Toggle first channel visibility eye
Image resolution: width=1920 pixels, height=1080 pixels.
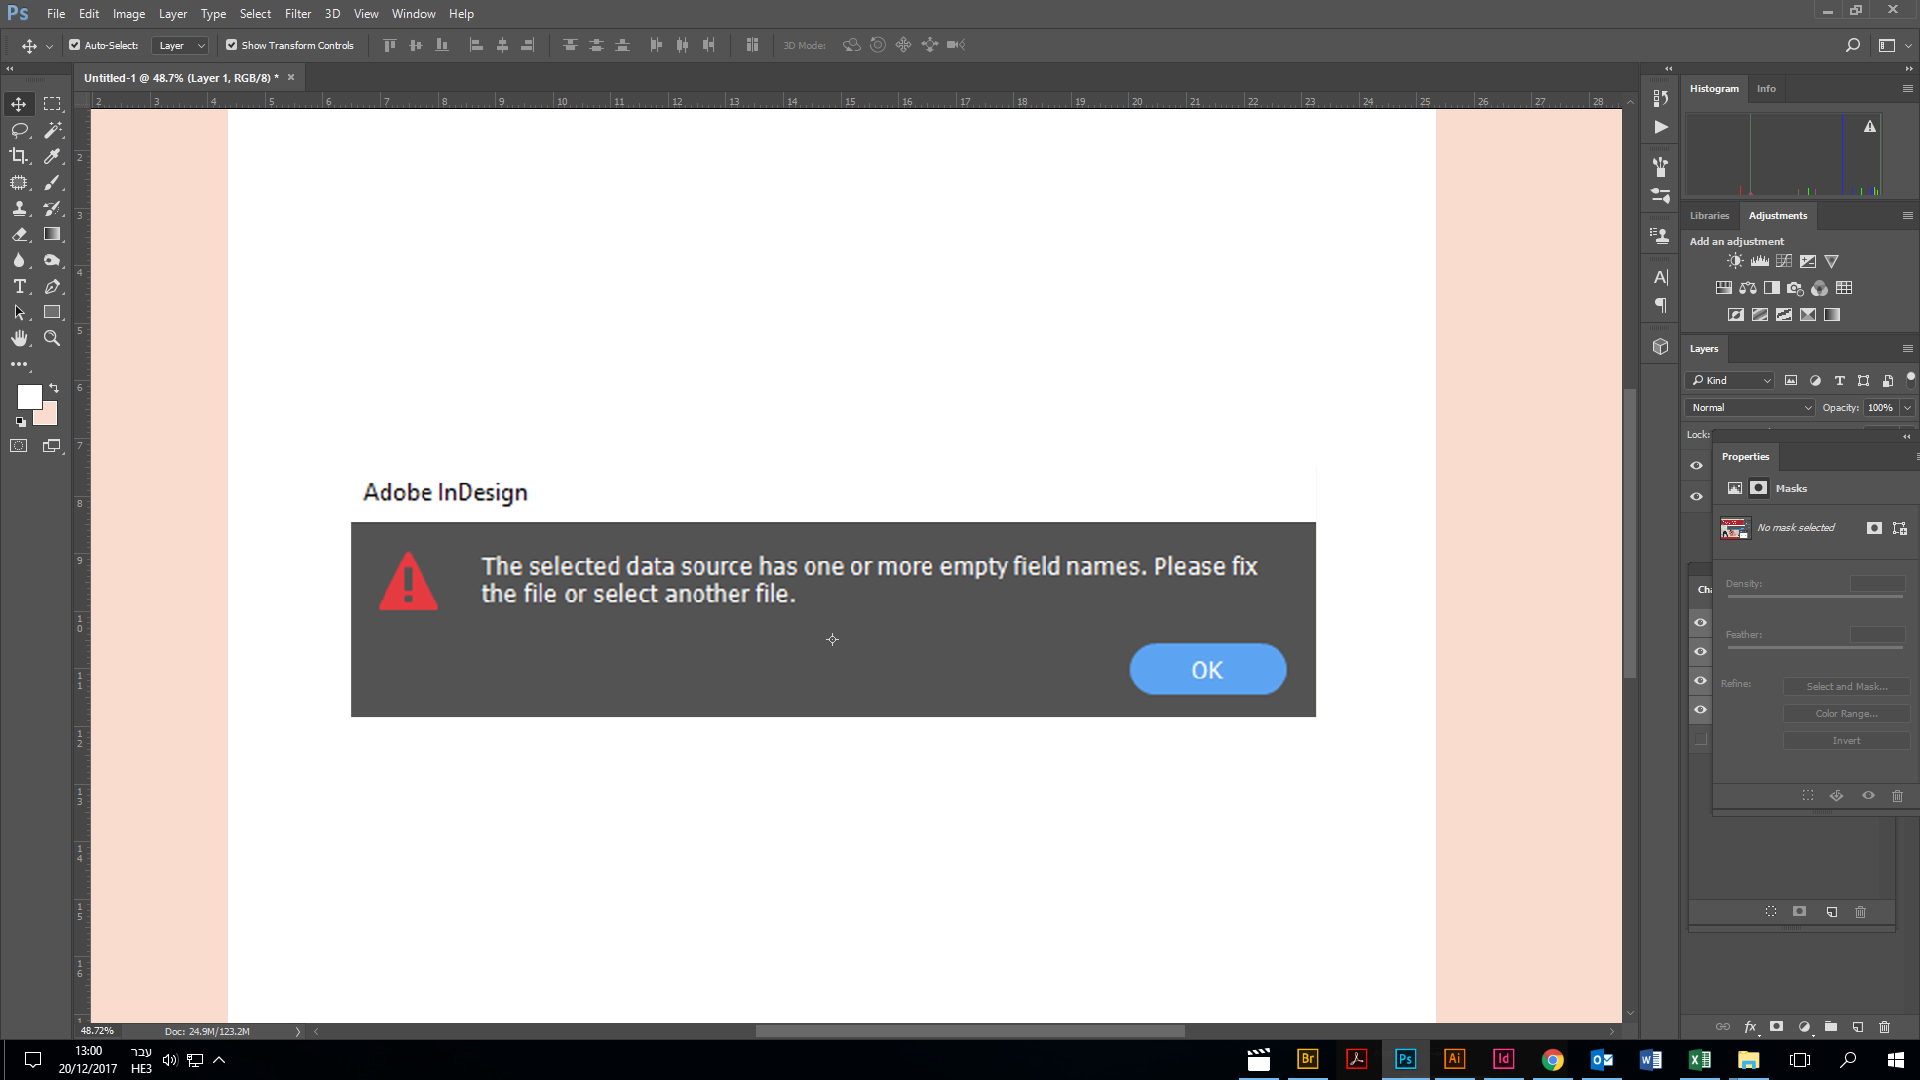pos(1700,622)
